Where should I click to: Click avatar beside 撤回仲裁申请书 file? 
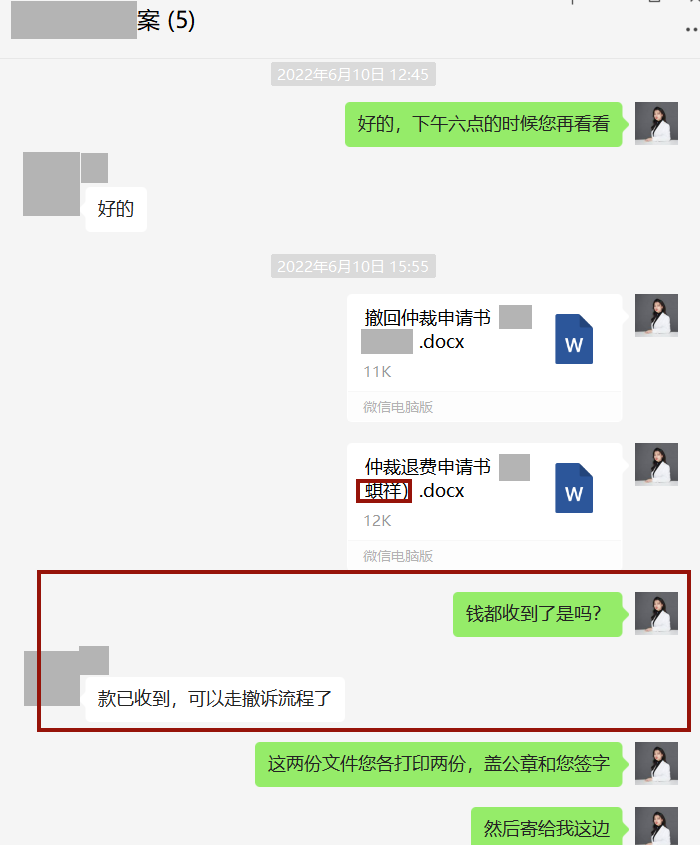coord(656,315)
